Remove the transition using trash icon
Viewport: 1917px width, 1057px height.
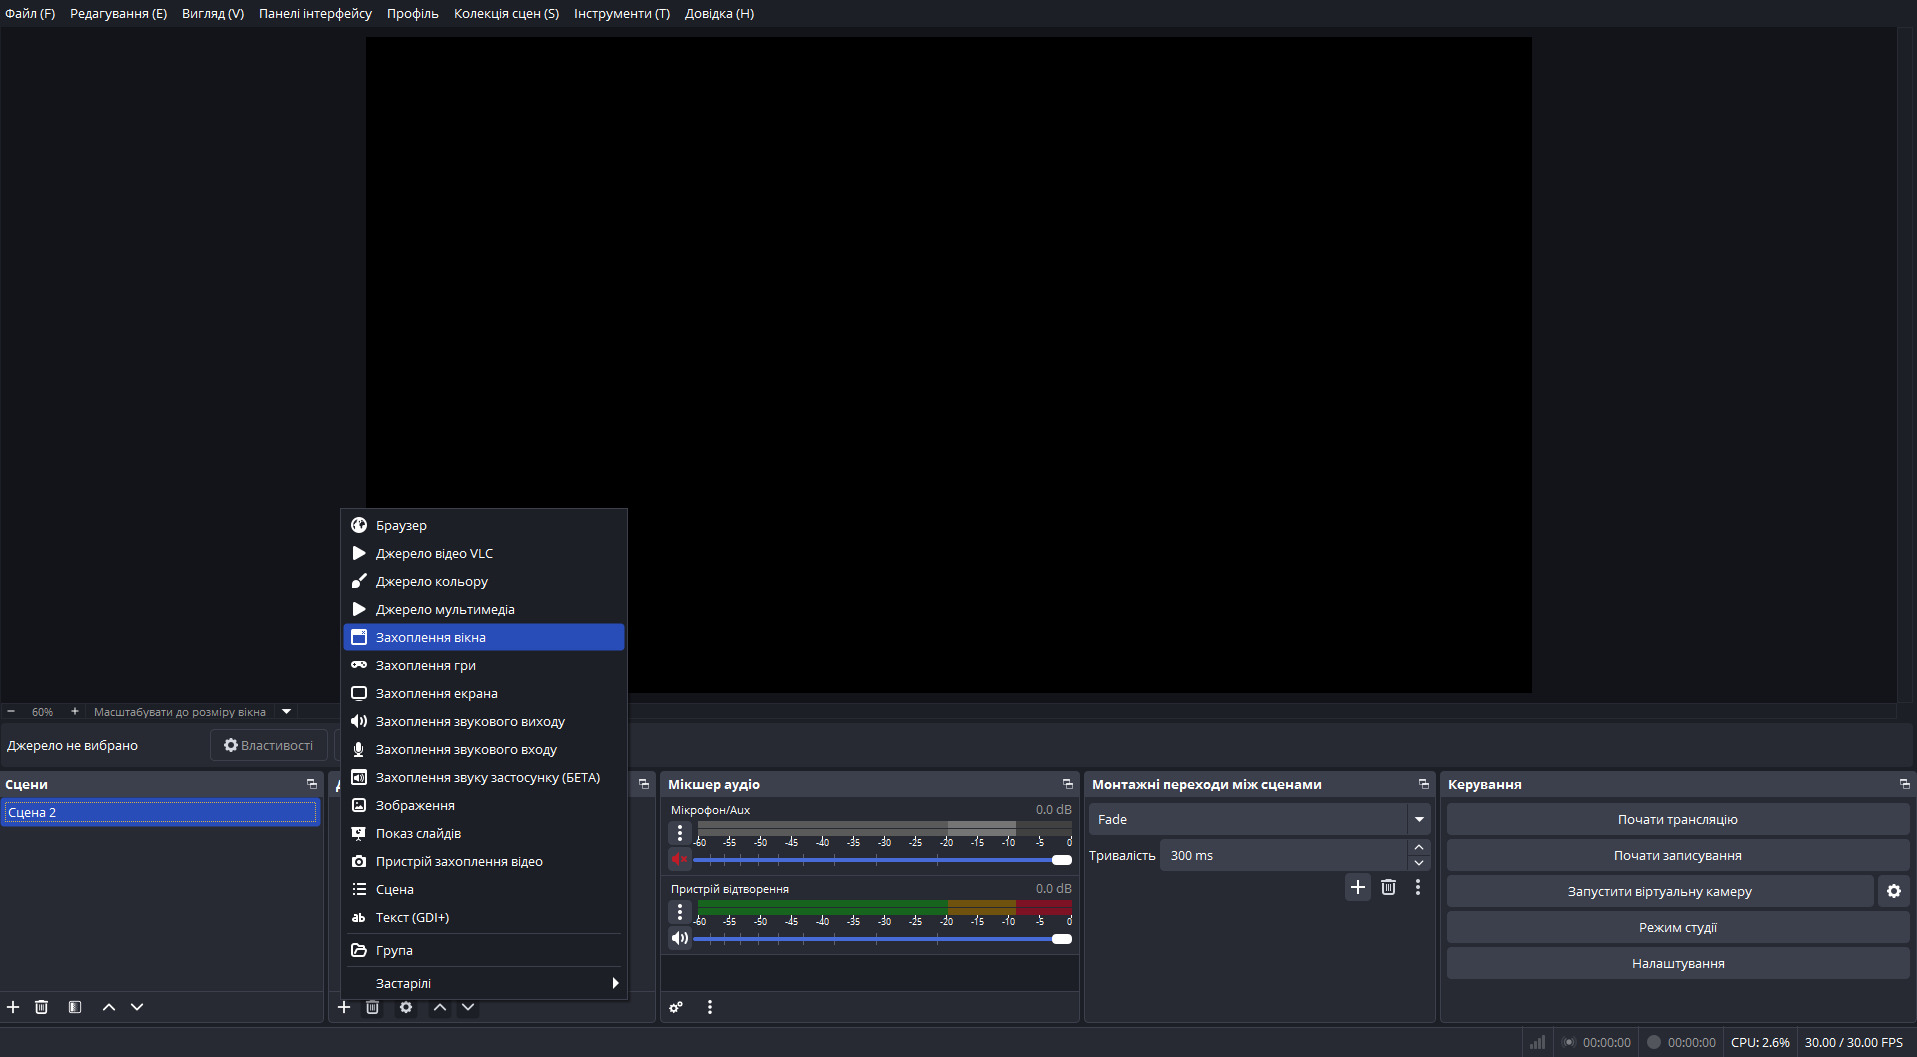click(1388, 887)
